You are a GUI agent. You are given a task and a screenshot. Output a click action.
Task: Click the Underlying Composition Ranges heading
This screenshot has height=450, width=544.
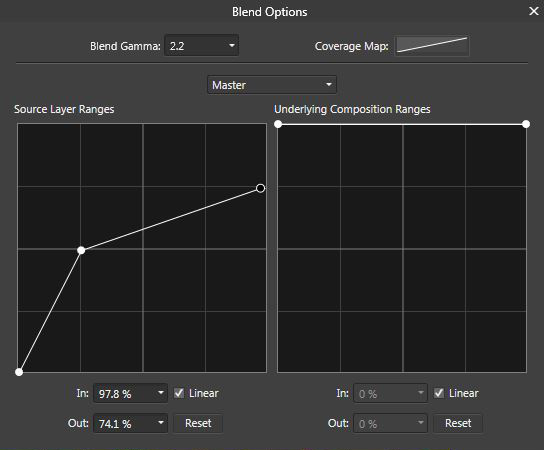352,109
